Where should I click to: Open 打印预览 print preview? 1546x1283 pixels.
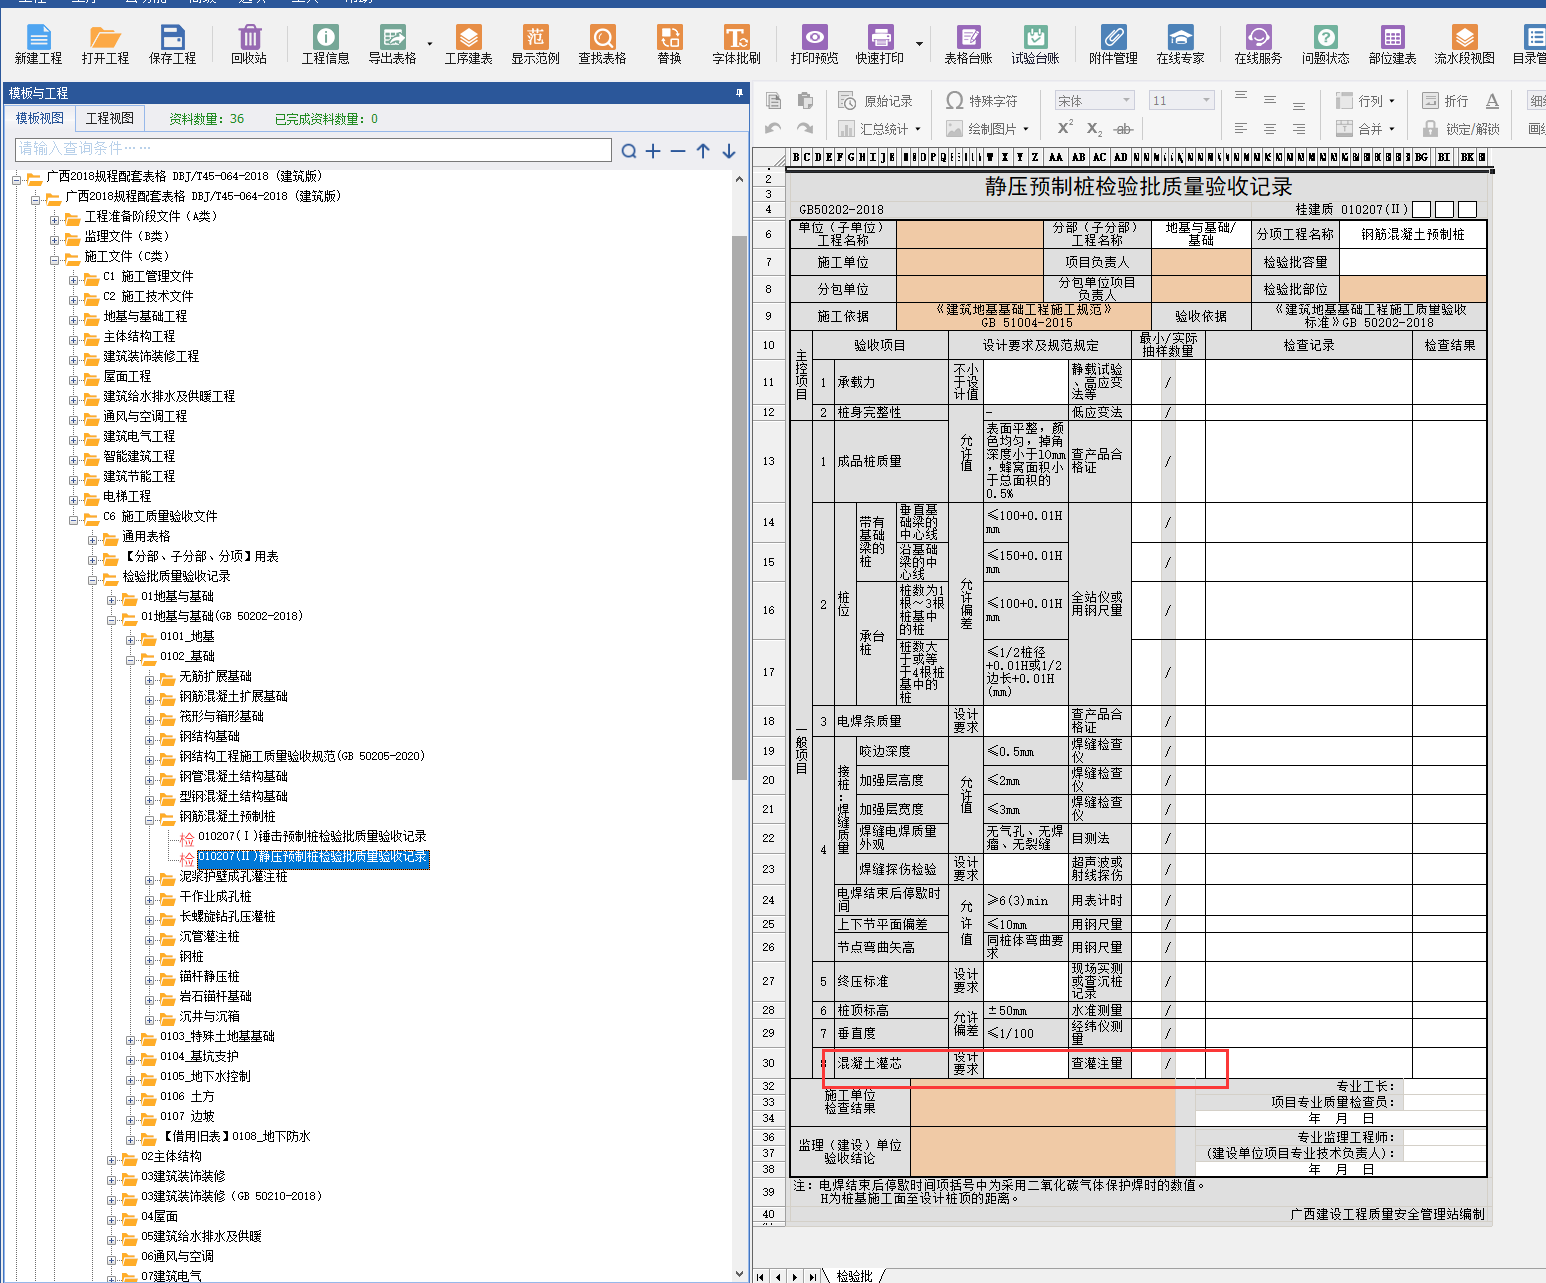(814, 45)
